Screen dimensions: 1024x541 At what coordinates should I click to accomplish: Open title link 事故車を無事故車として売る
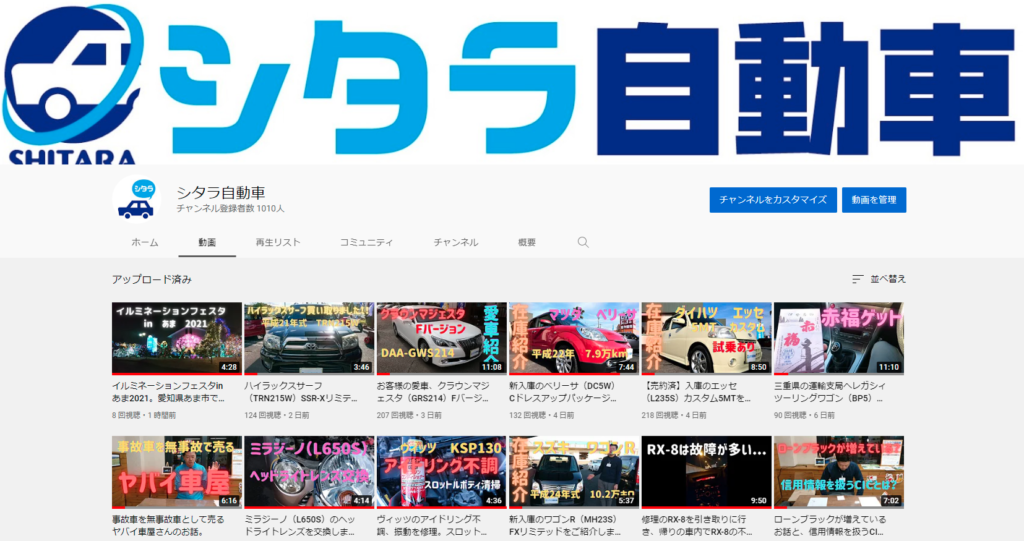[168, 526]
